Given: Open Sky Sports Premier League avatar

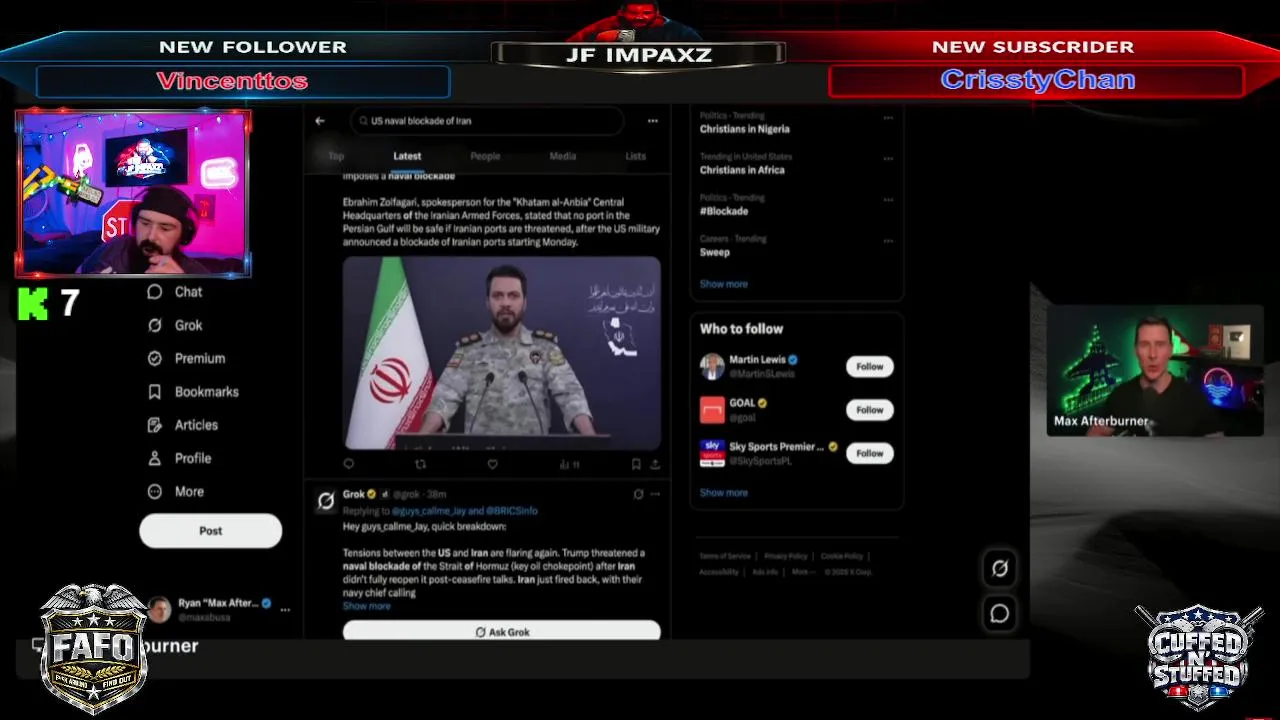Looking at the screenshot, I should 712,454.
